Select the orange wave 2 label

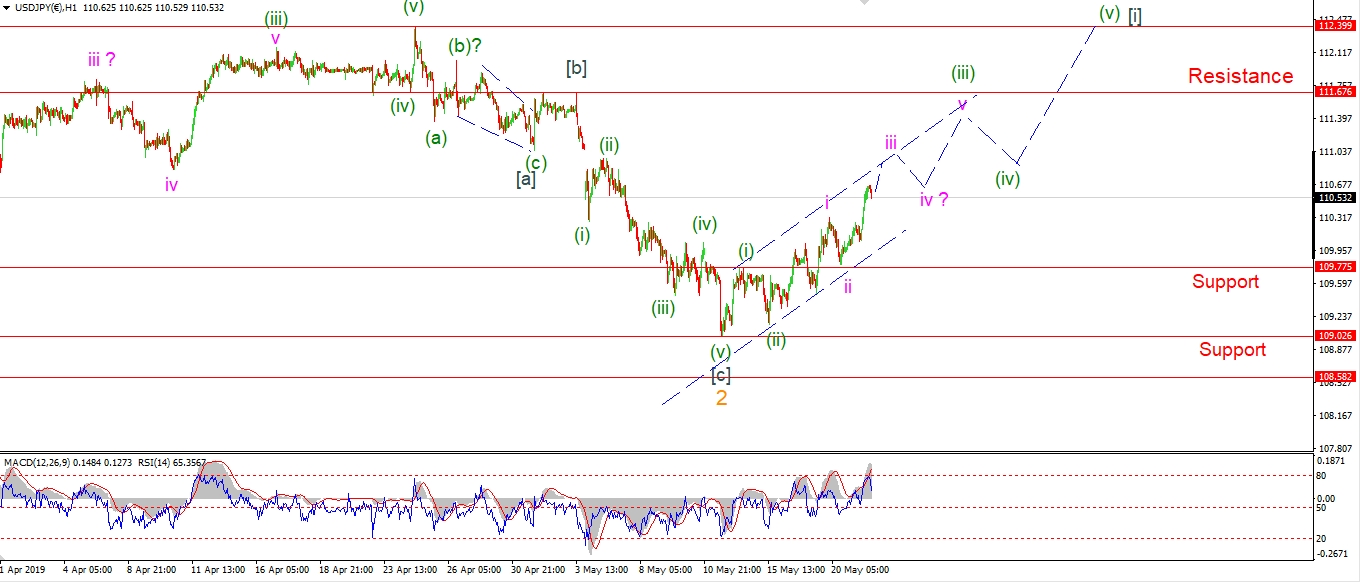coord(721,398)
